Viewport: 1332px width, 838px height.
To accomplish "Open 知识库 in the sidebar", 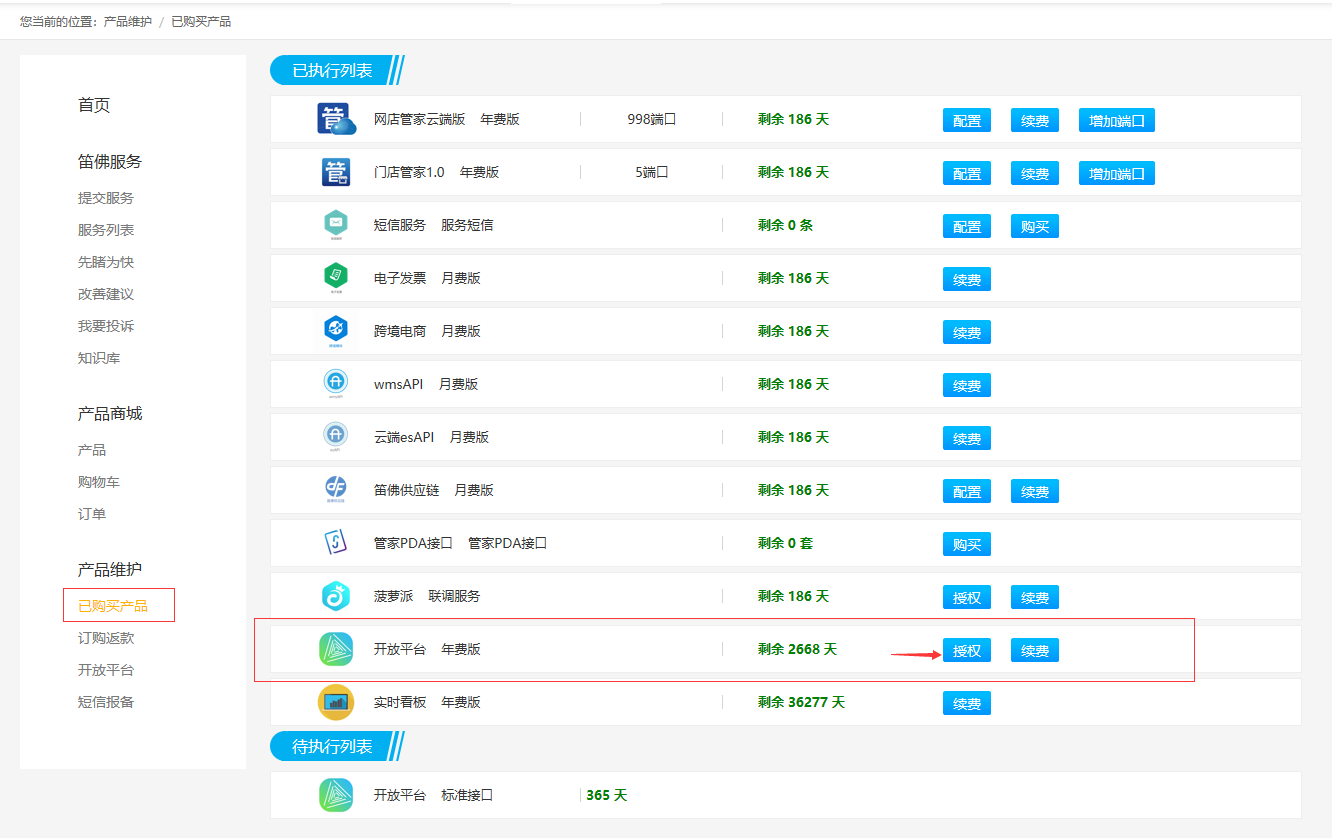I will [x=99, y=358].
